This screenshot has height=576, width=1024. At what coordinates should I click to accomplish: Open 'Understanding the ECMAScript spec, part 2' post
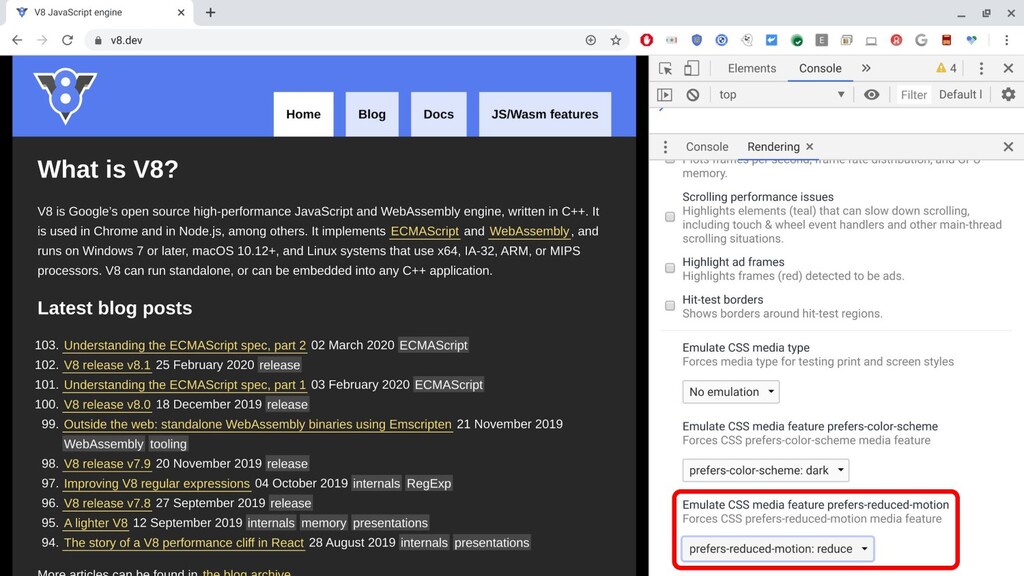click(185, 345)
